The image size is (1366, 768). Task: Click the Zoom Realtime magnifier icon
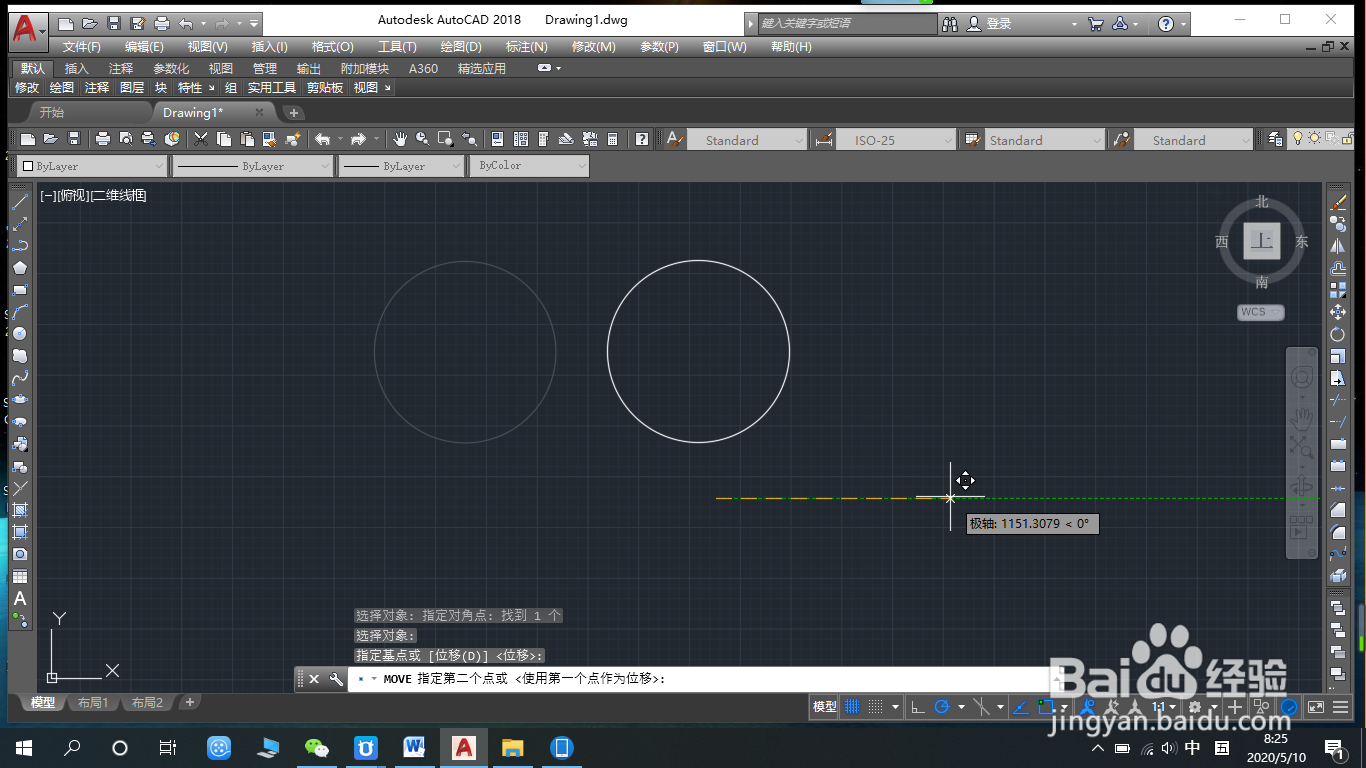(423, 139)
